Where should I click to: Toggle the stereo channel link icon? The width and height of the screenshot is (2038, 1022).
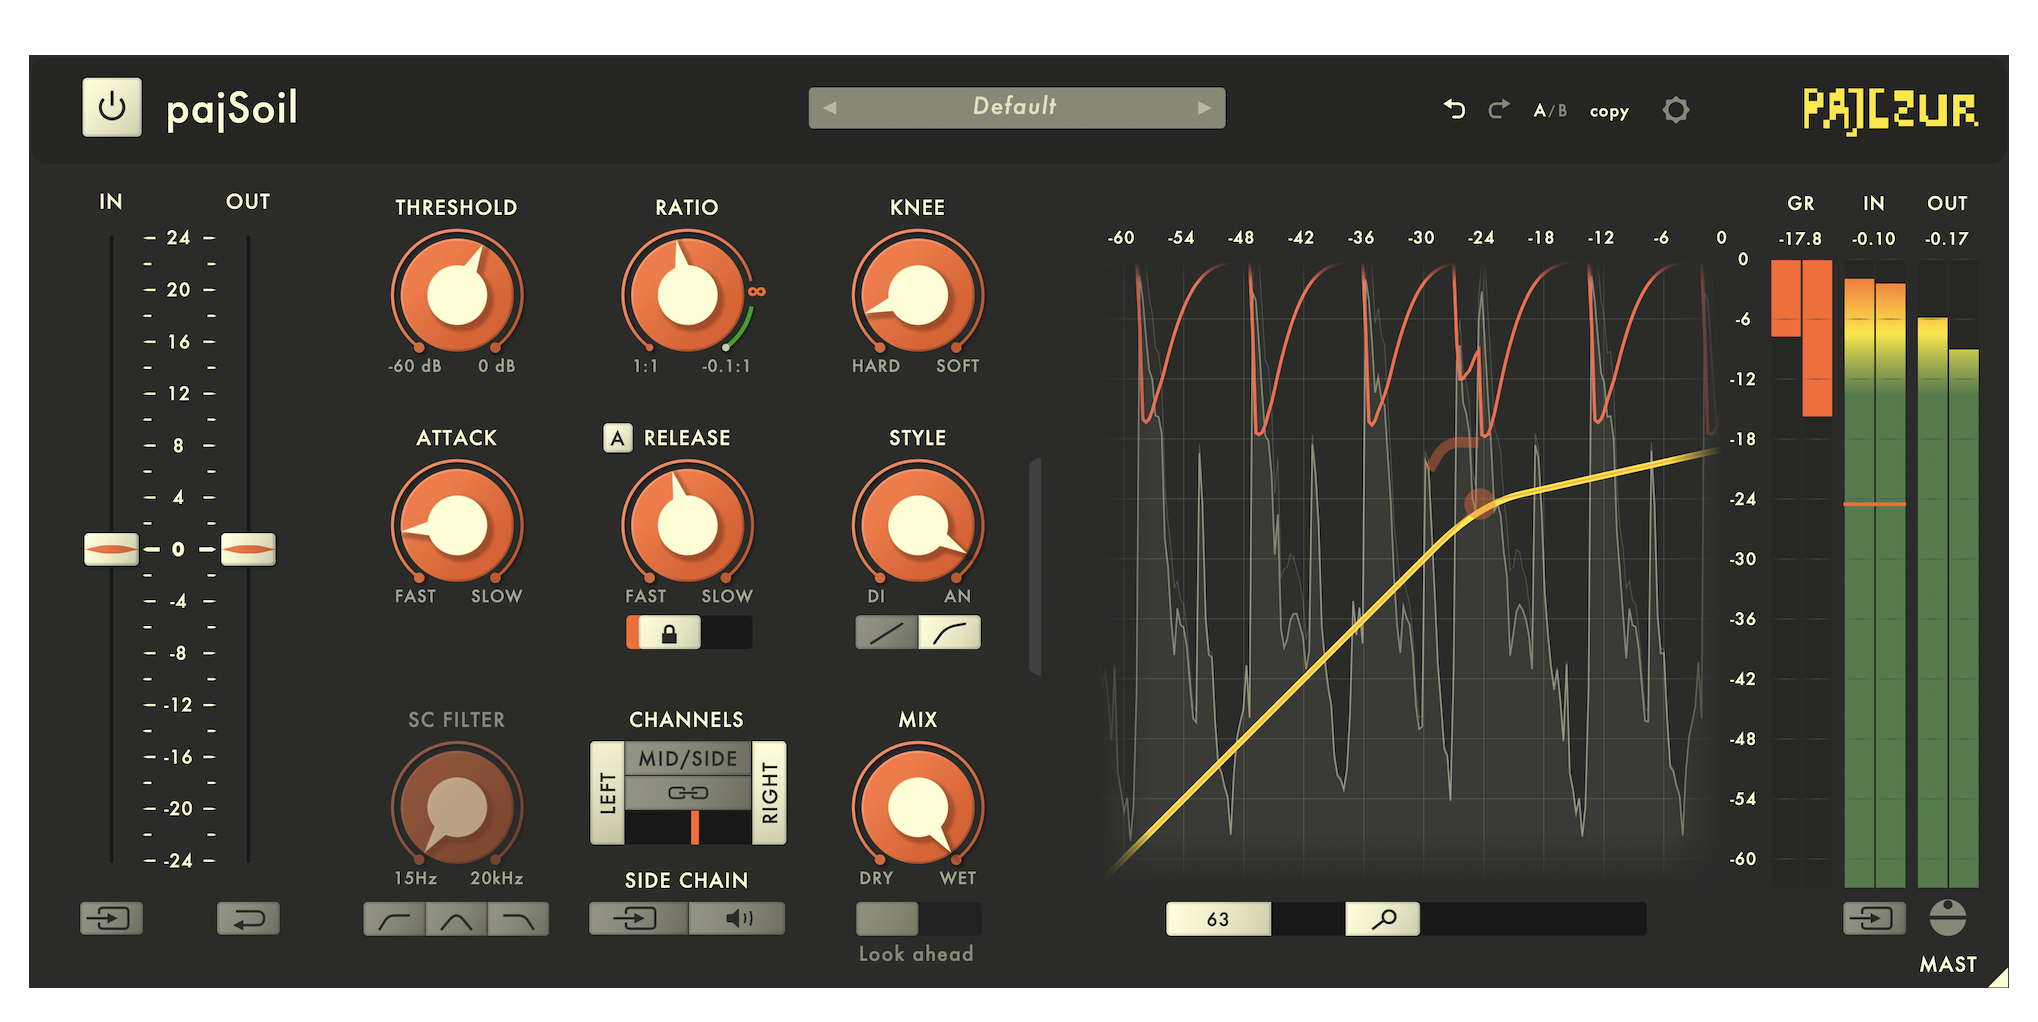pyautogui.click(x=688, y=793)
